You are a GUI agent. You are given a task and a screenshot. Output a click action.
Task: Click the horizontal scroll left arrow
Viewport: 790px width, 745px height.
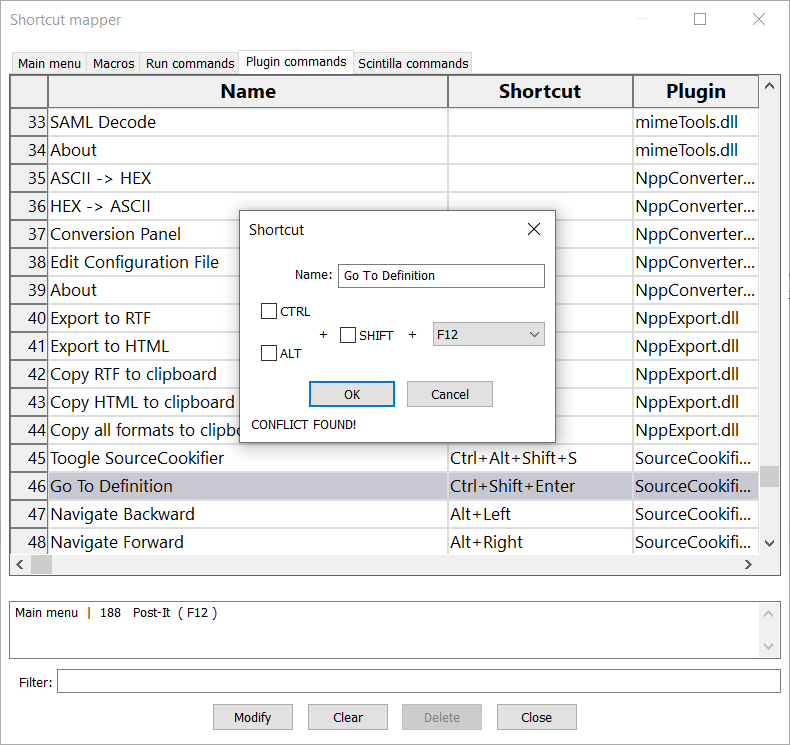(20, 564)
